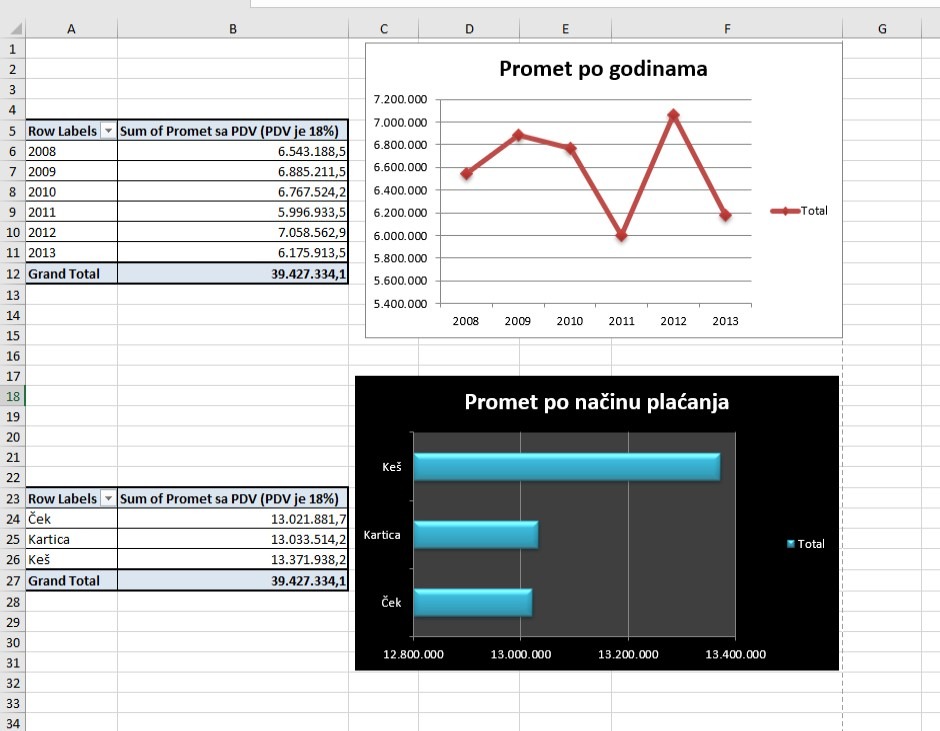This screenshot has width=940, height=731.
Task: Click the 2011 category label below line chart
Action: (x=622, y=321)
